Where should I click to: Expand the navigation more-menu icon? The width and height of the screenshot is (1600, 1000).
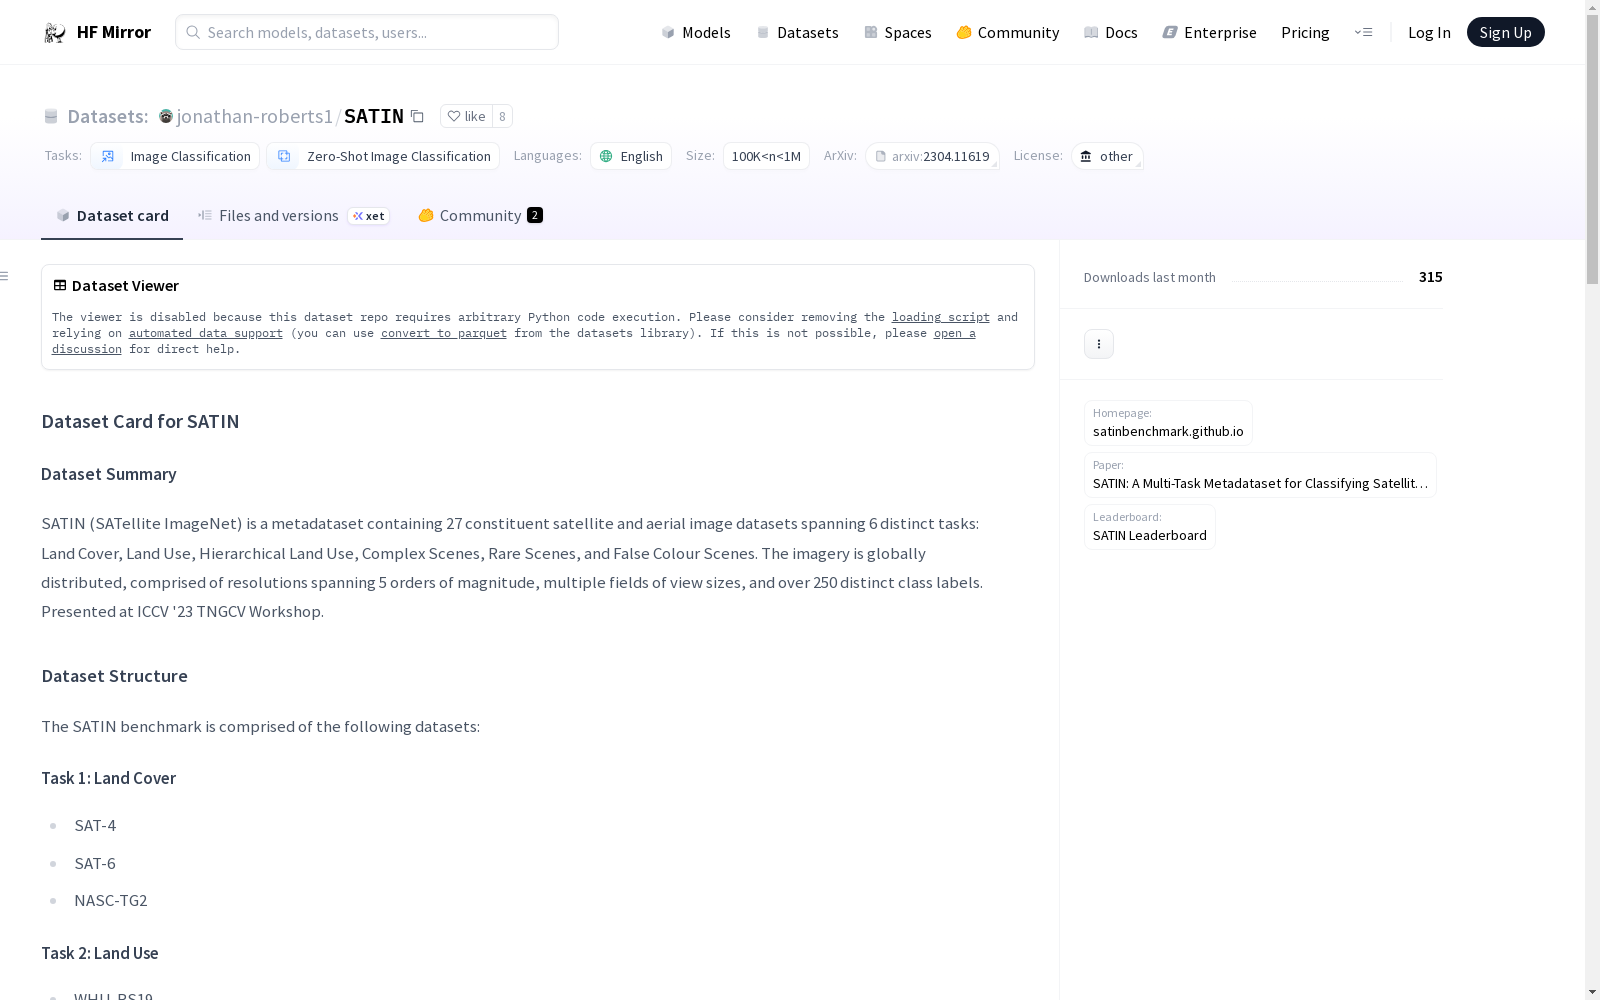[x=1363, y=32]
